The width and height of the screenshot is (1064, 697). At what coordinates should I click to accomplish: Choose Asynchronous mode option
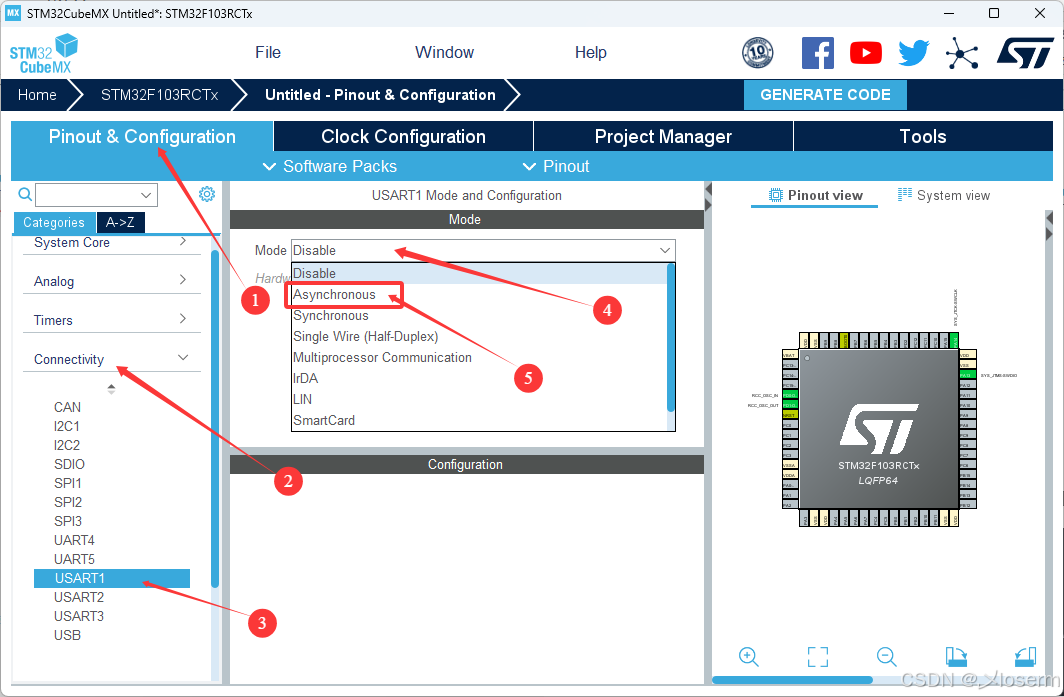pos(480,295)
